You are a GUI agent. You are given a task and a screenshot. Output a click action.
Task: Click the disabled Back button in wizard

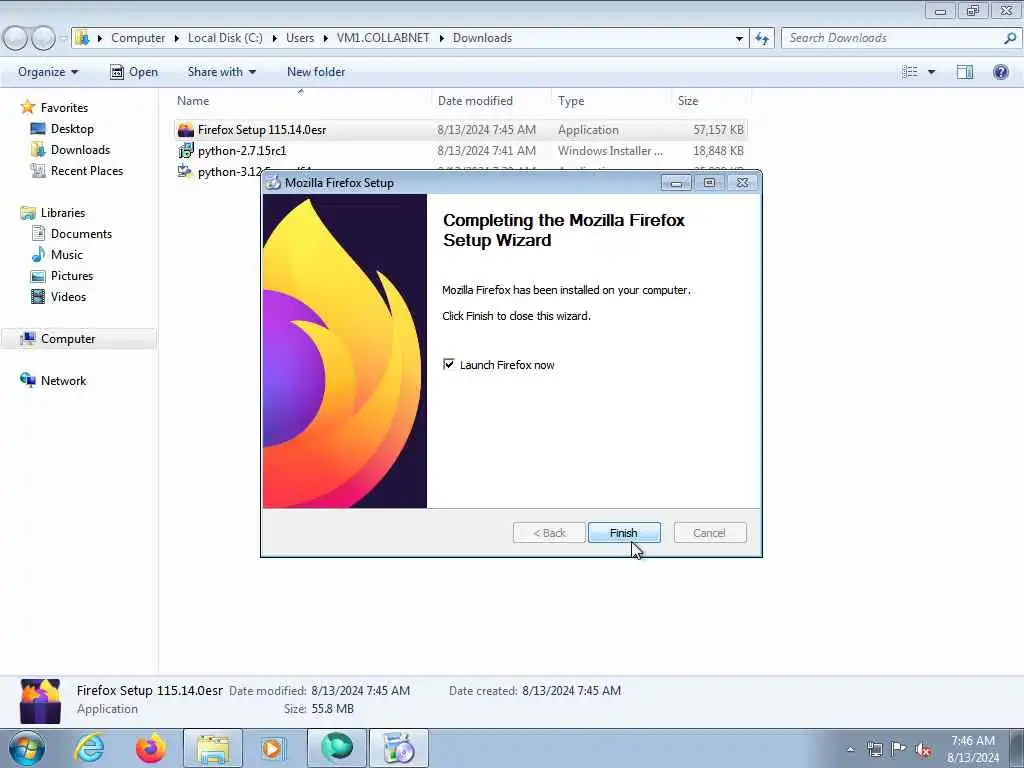pyautogui.click(x=549, y=533)
